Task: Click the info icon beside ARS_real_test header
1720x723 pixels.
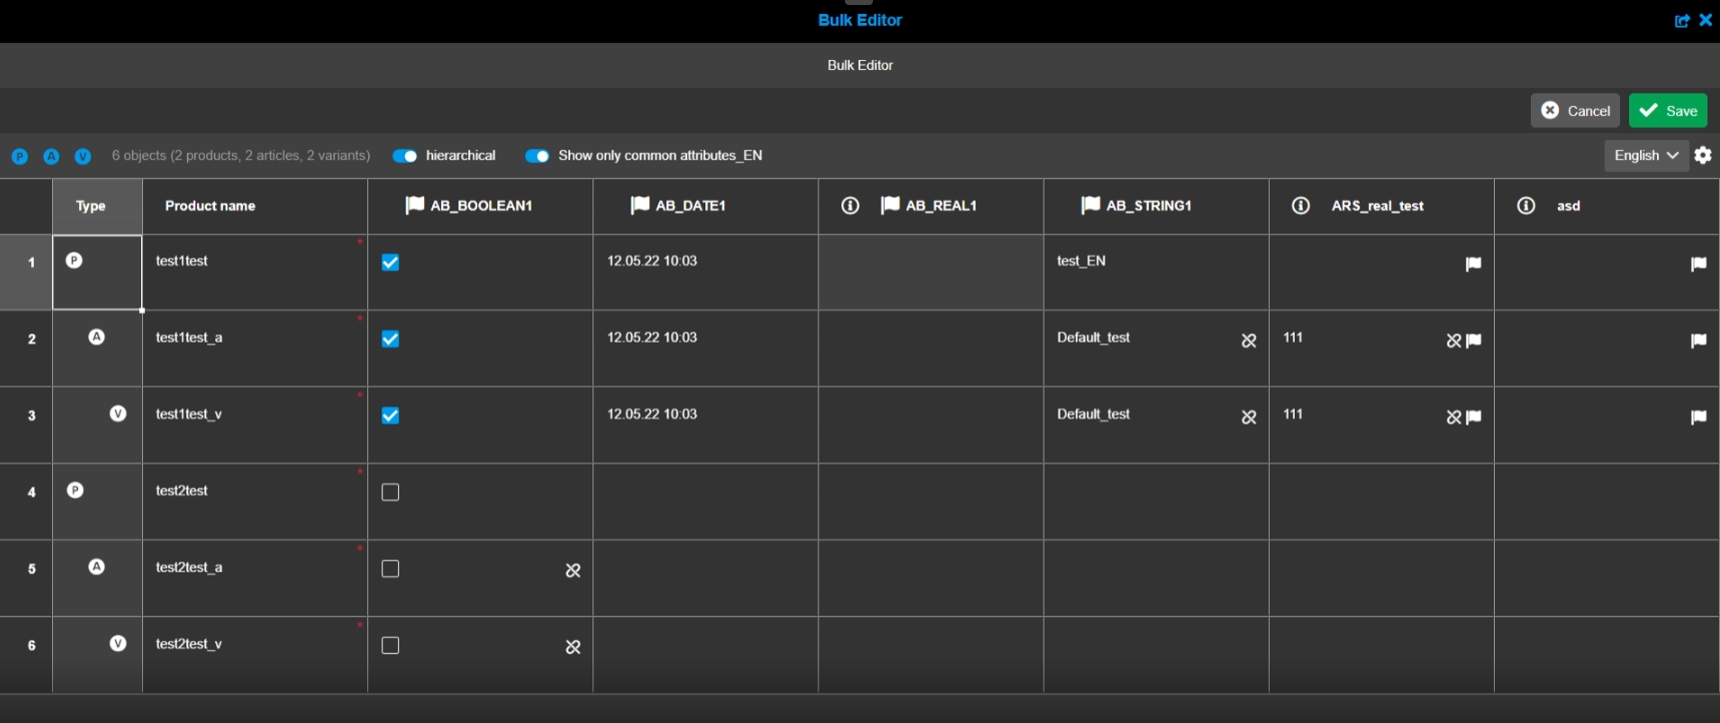Action: point(1301,205)
